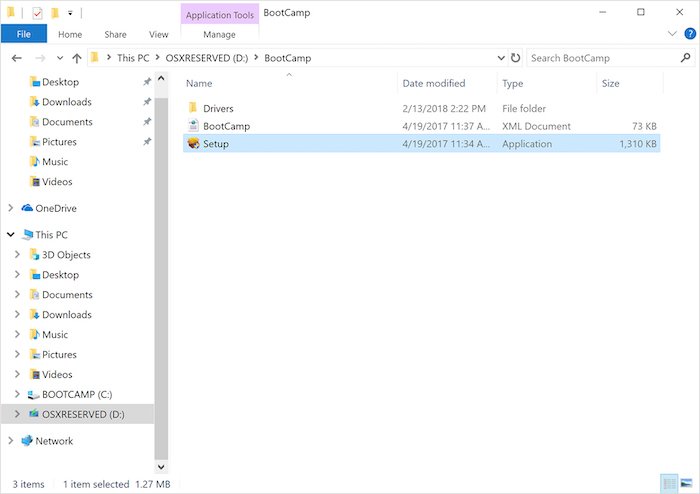
Task: Click BootCamp in the address path
Action: 288,58
